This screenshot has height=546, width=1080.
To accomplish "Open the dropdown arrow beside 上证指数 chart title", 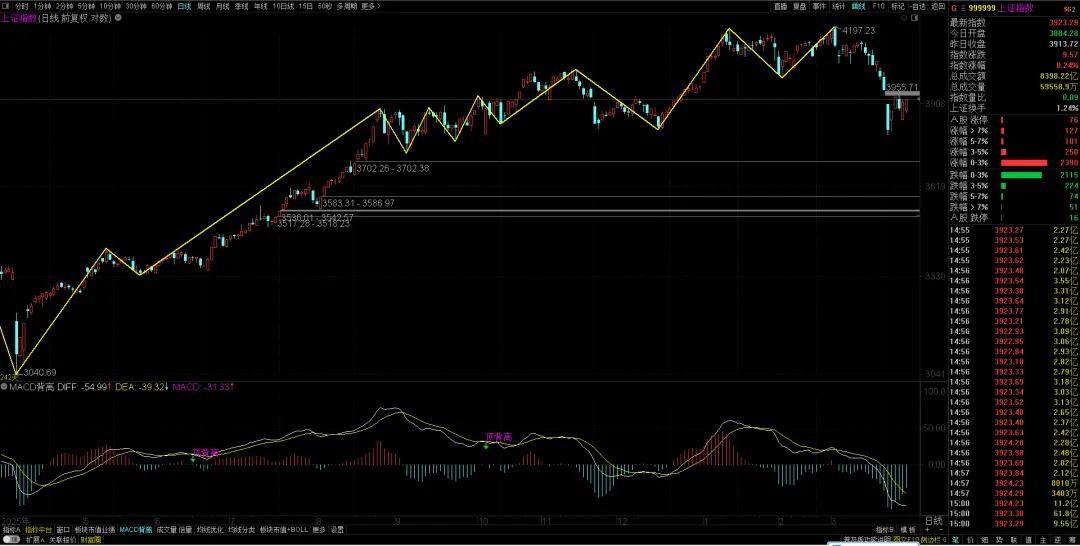I will pyautogui.click(x=118, y=17).
